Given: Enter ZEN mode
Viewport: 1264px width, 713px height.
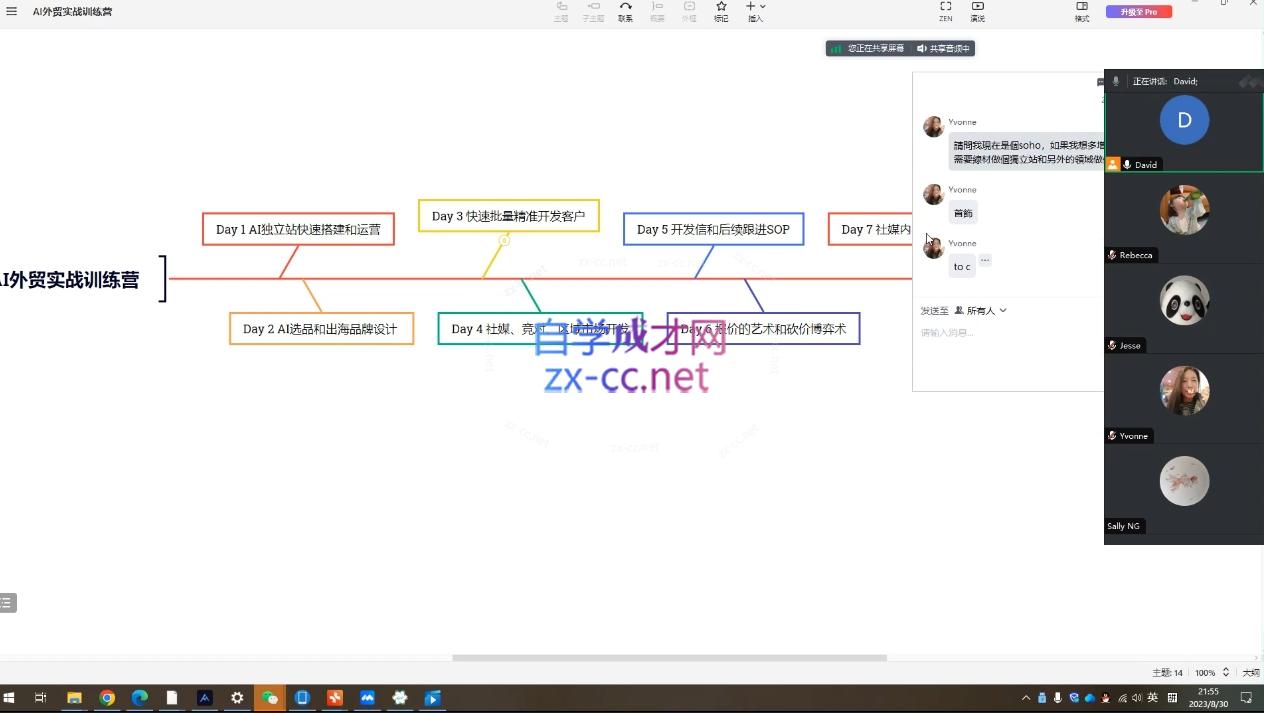Looking at the screenshot, I should pyautogui.click(x=946, y=11).
